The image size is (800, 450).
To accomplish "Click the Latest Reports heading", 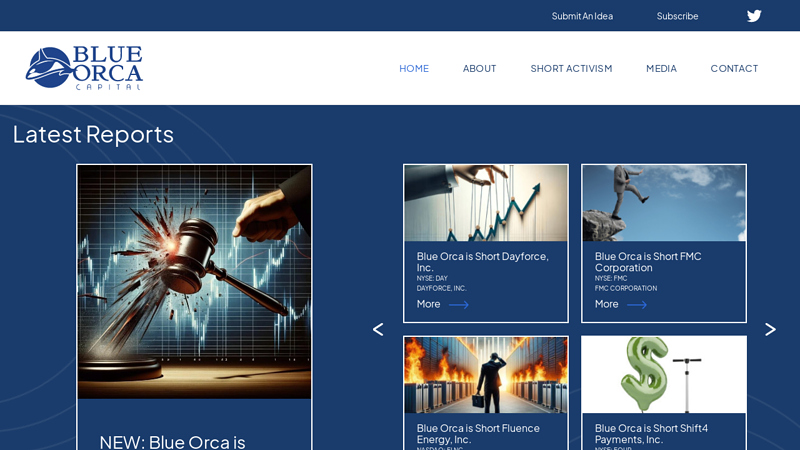I will tap(93, 134).
